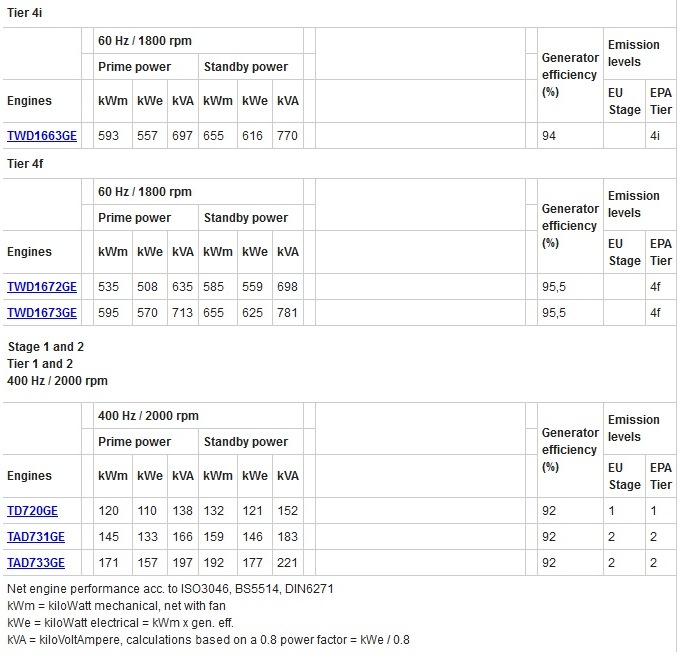681x658 pixels.
Task: Click the kVA kiloVoltAmpere definition line
Action: pos(208,640)
